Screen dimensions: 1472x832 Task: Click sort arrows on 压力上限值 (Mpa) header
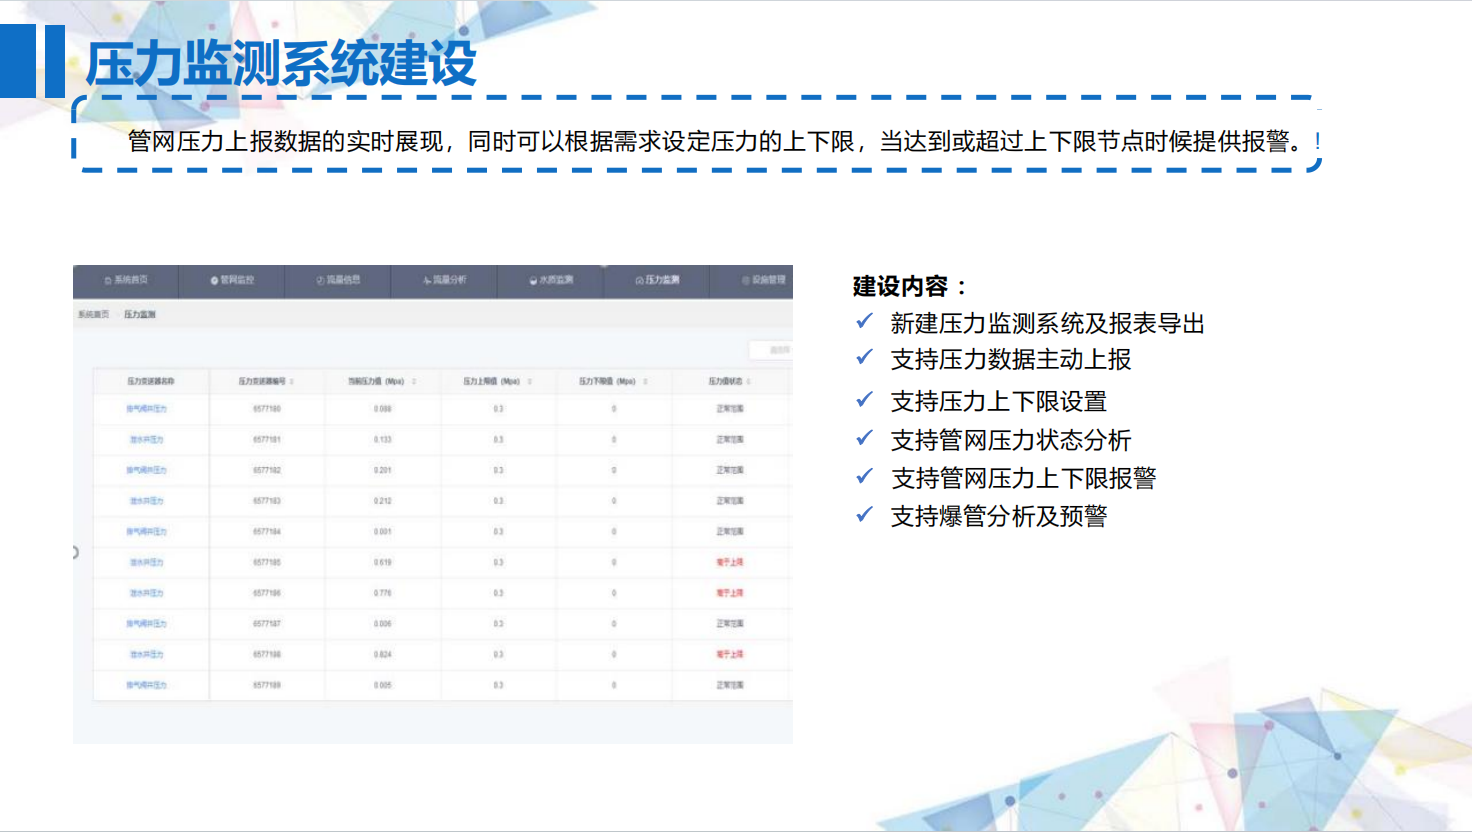click(530, 382)
